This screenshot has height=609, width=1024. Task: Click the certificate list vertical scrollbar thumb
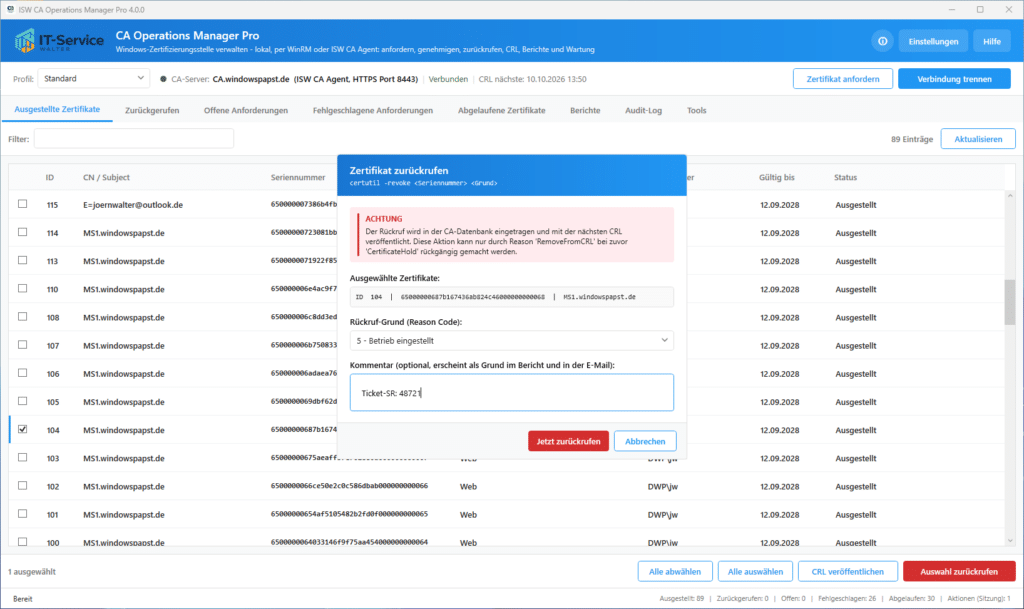(x=1010, y=302)
